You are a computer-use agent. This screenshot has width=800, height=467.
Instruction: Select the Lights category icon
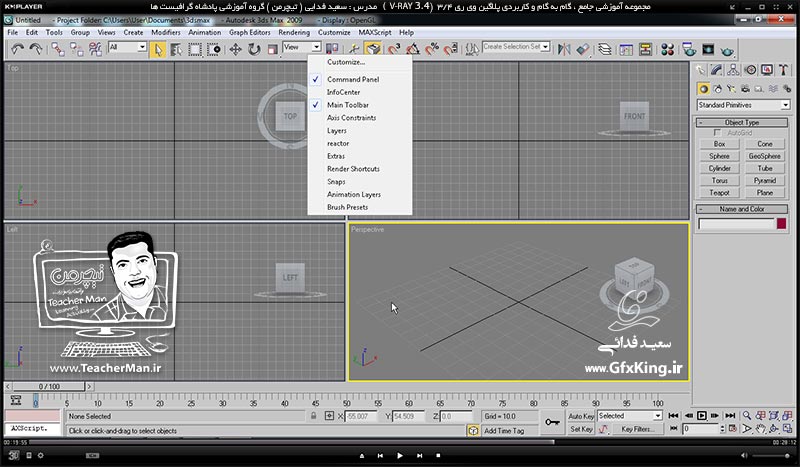click(x=732, y=89)
